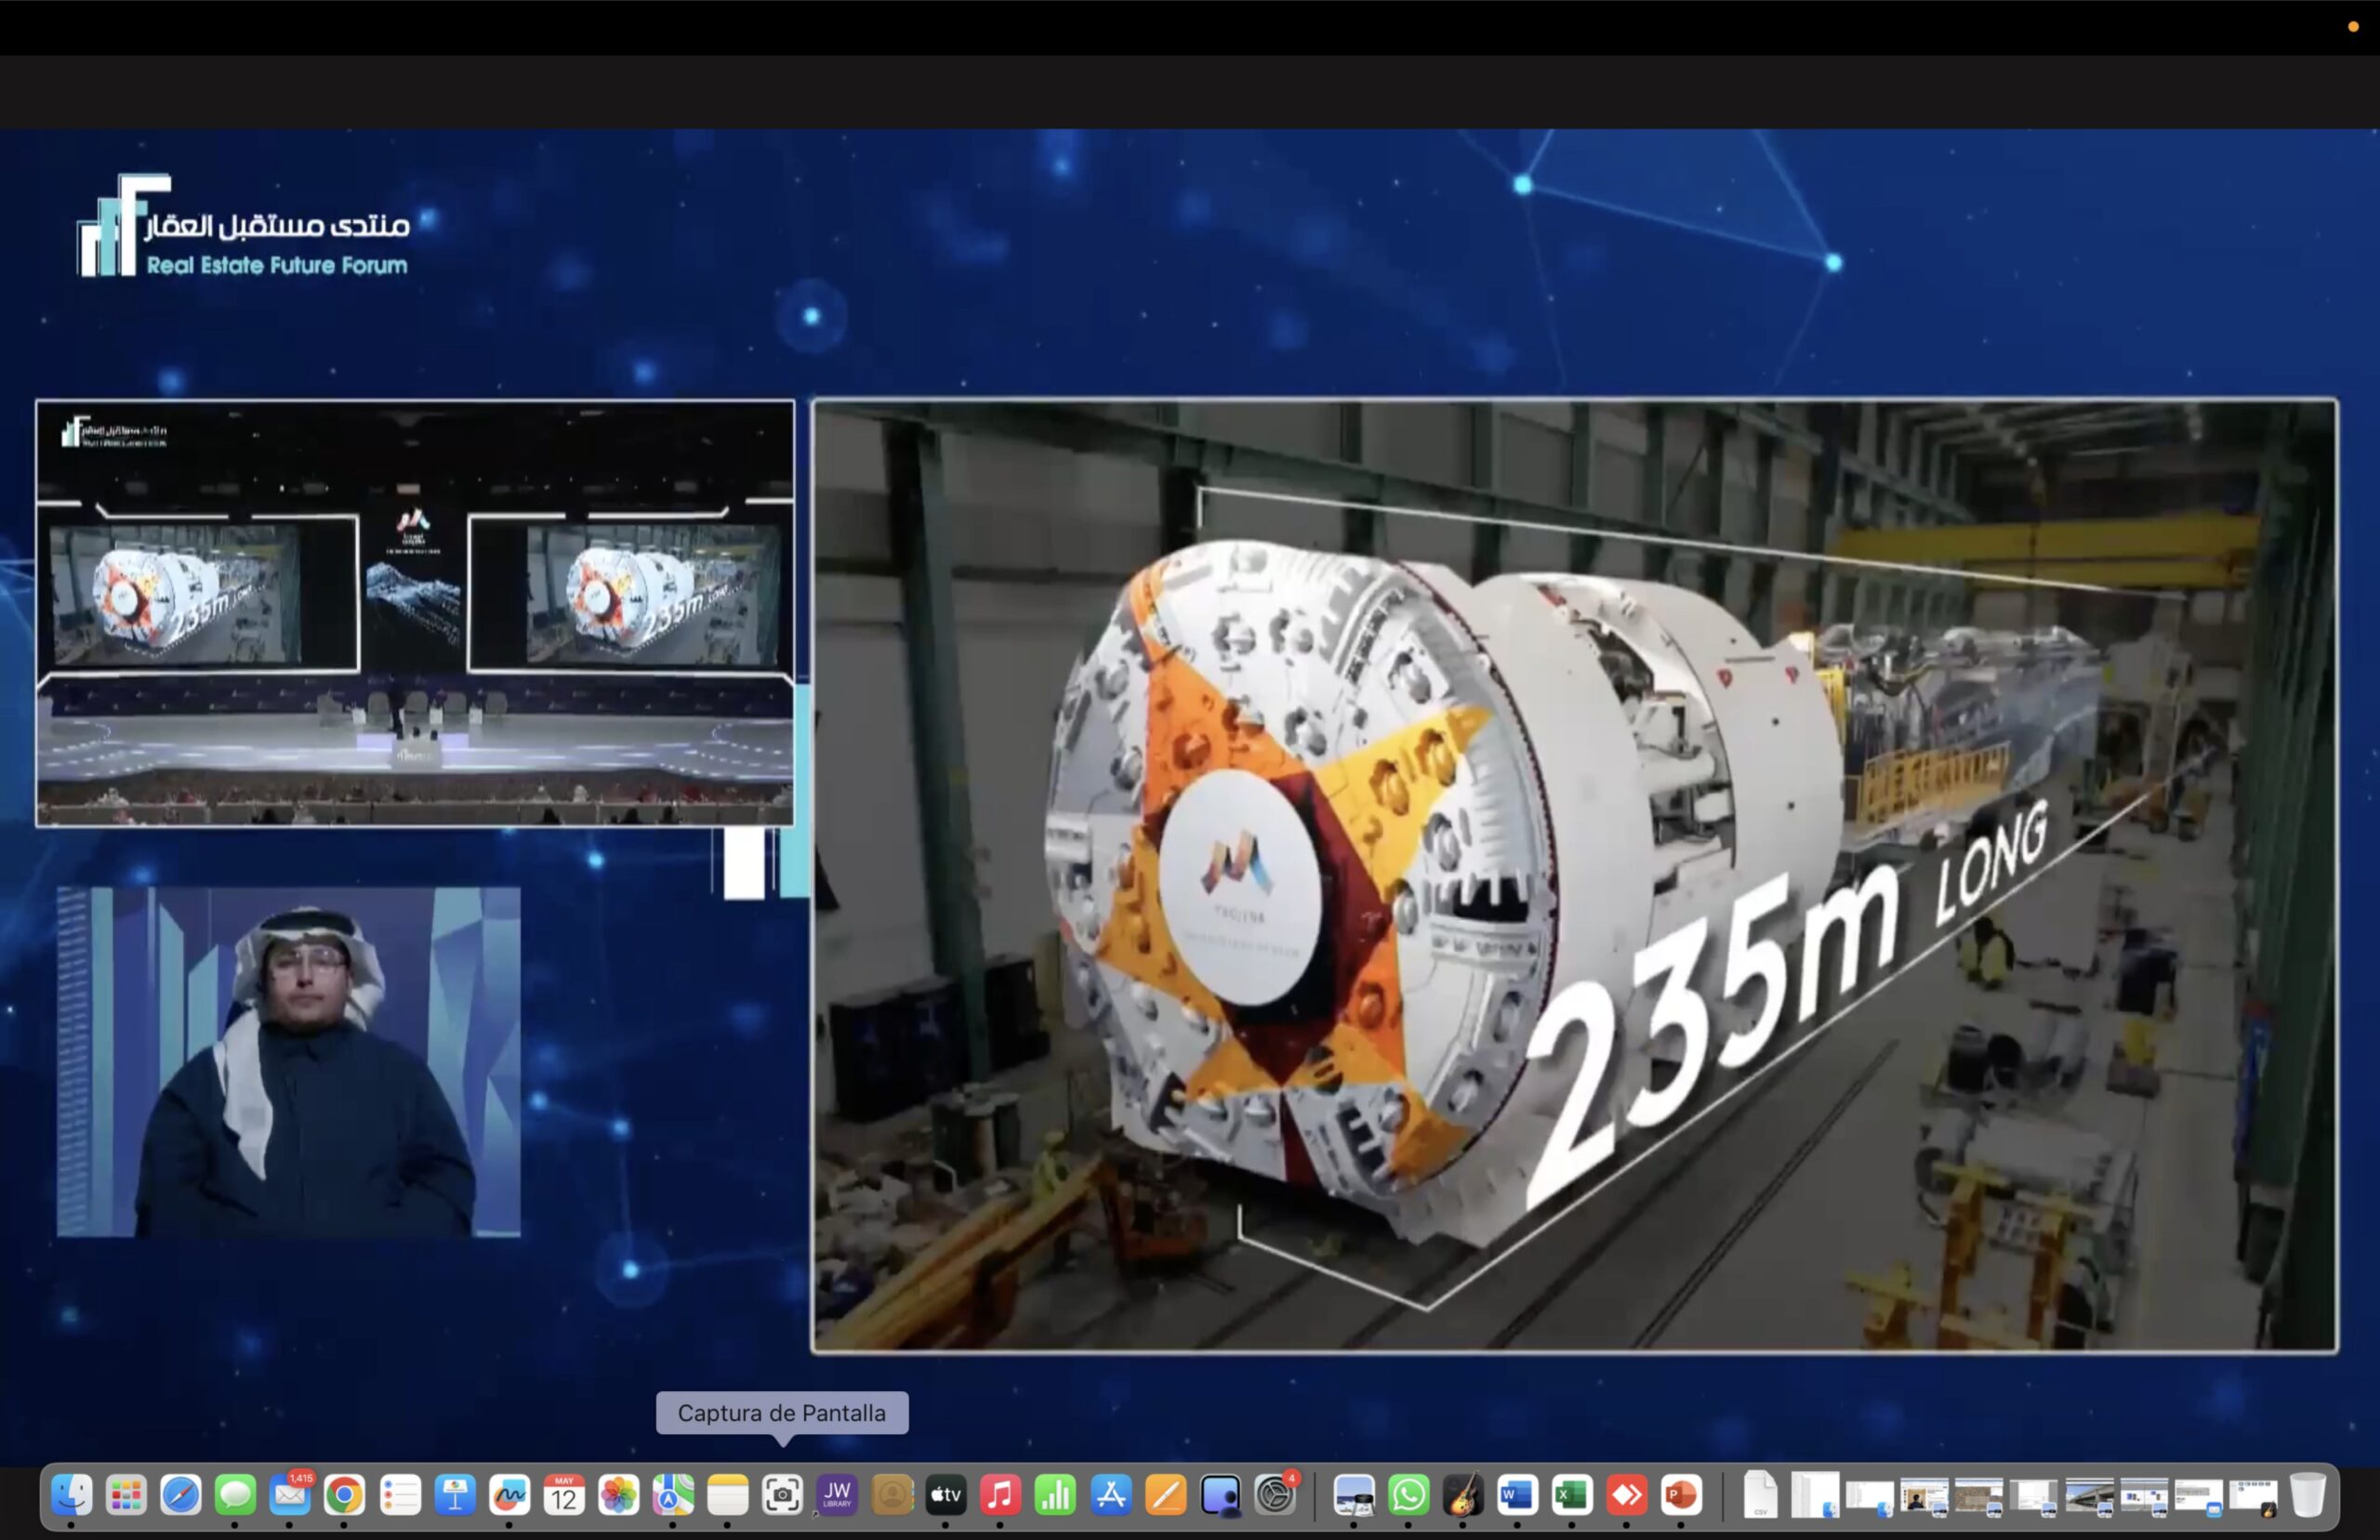
Task: Open Microsoft Excel in the dock
Action: coord(1572,1495)
